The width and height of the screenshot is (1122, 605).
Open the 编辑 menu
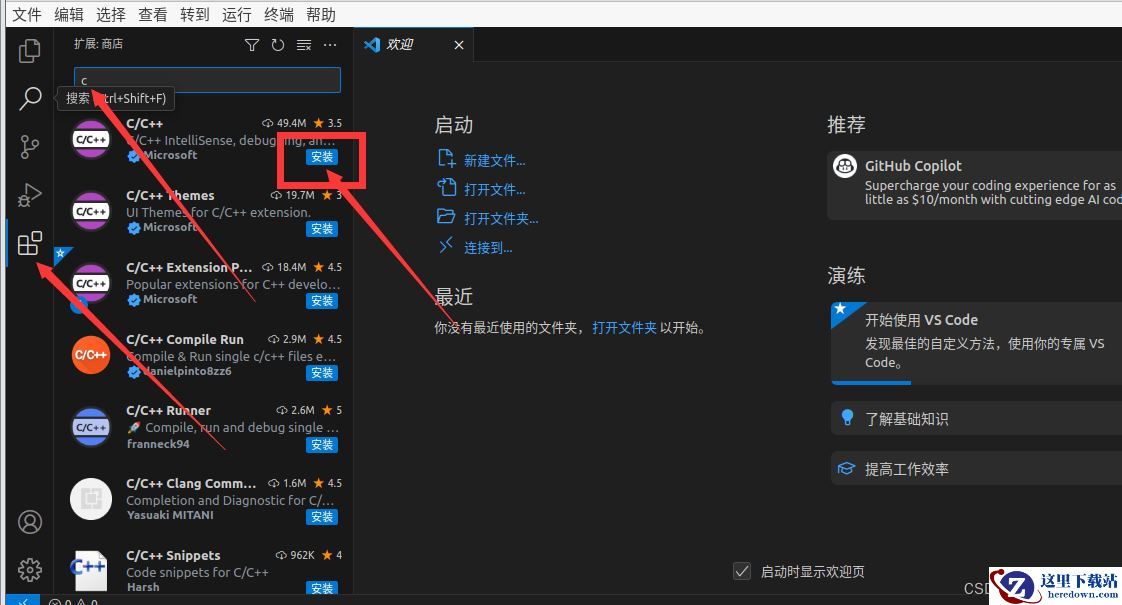69,14
